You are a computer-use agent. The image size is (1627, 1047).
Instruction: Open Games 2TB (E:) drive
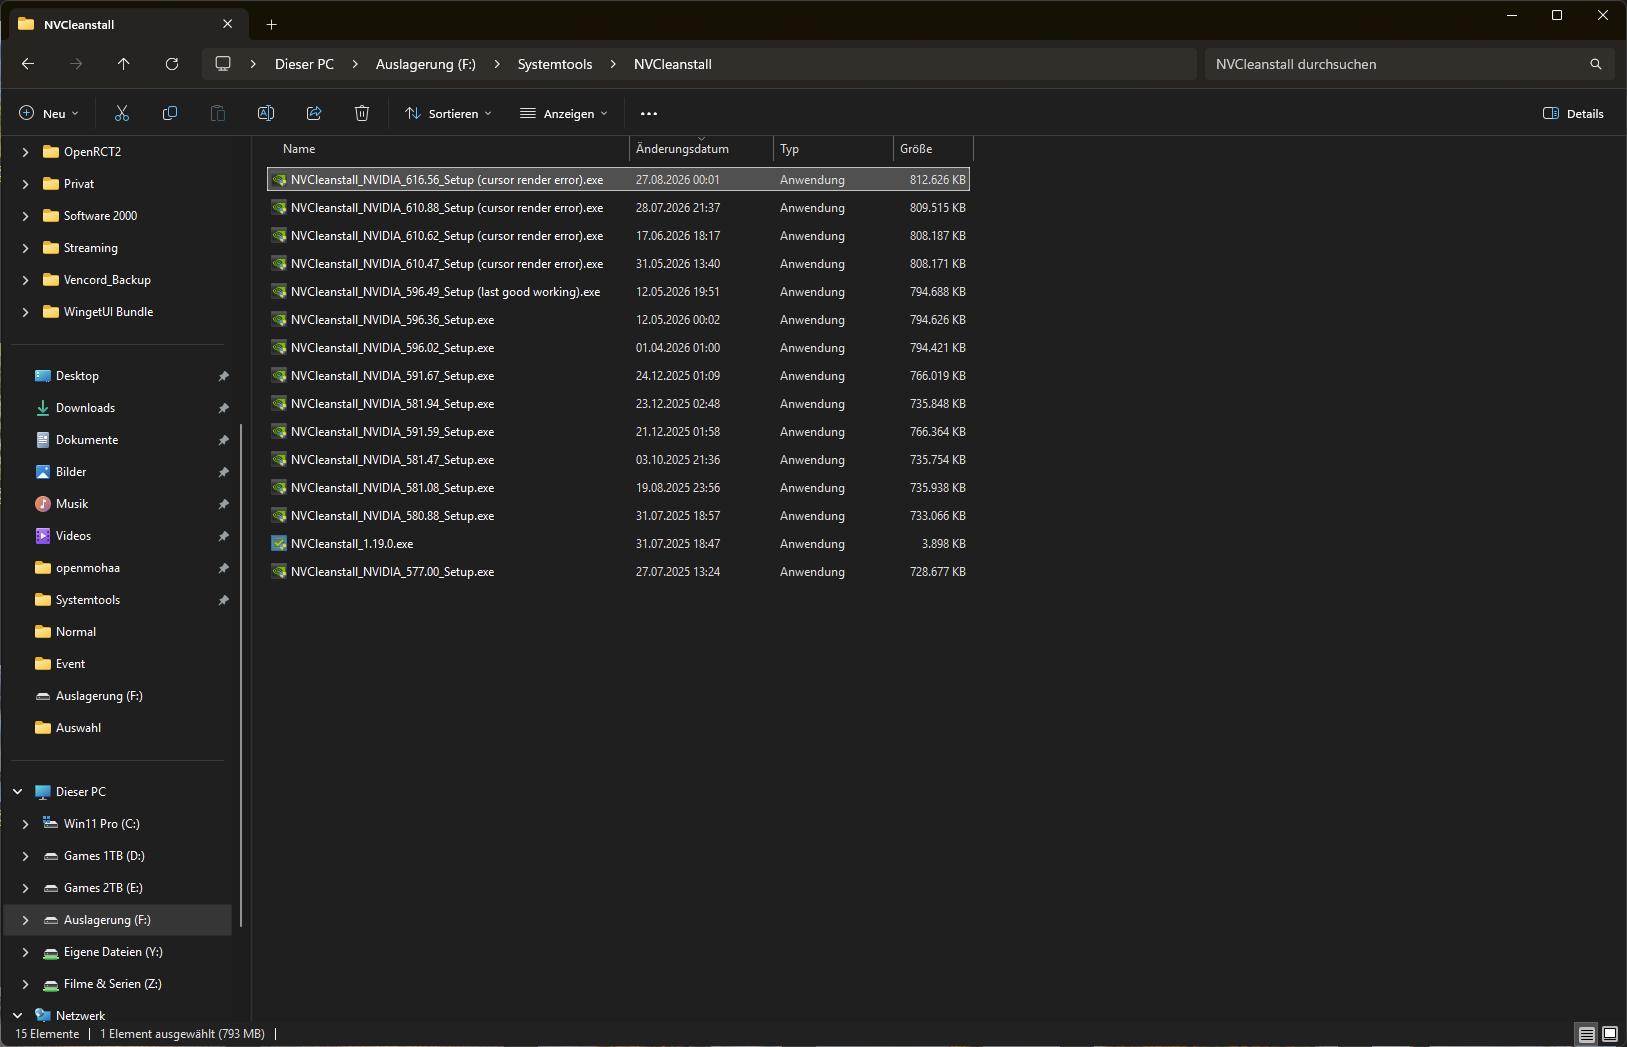[x=103, y=888]
